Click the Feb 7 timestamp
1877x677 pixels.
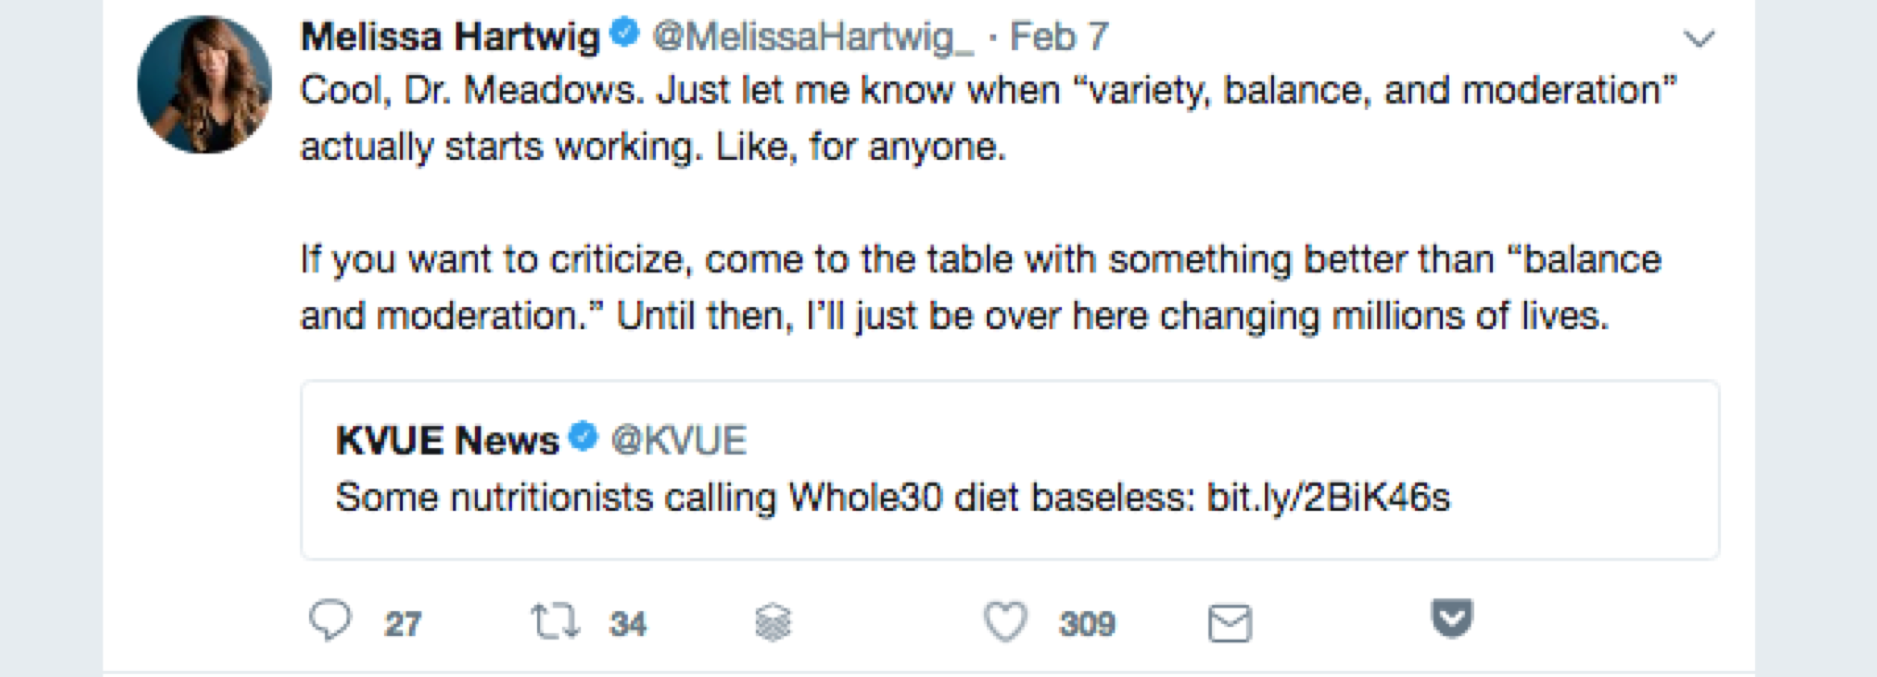pos(1059,37)
